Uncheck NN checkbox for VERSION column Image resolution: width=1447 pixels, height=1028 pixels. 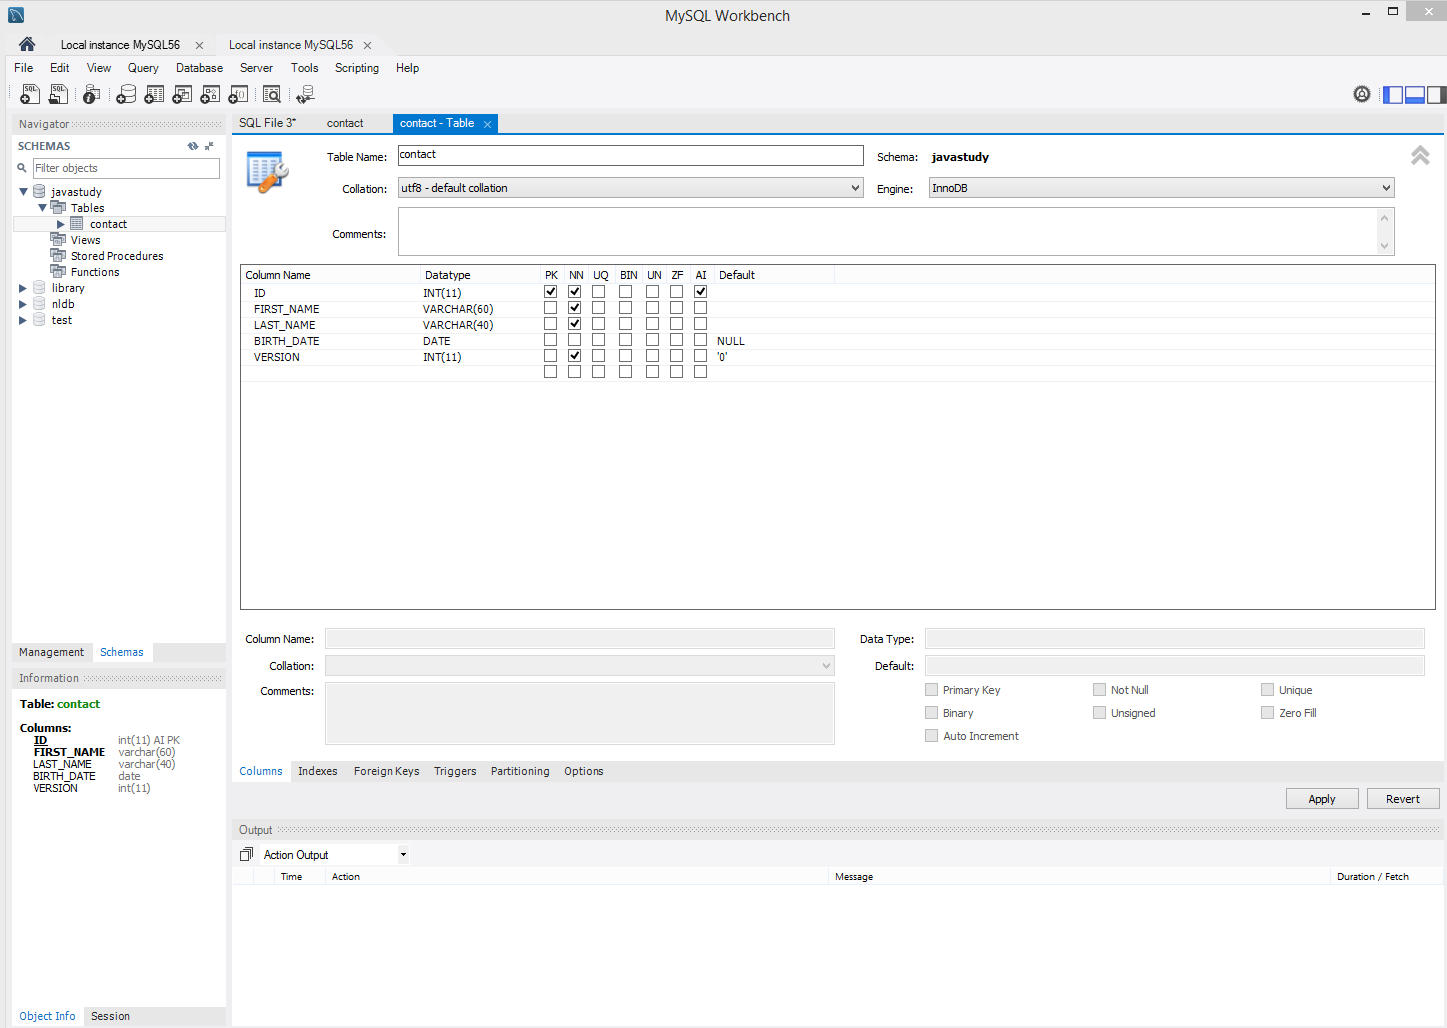(x=575, y=356)
